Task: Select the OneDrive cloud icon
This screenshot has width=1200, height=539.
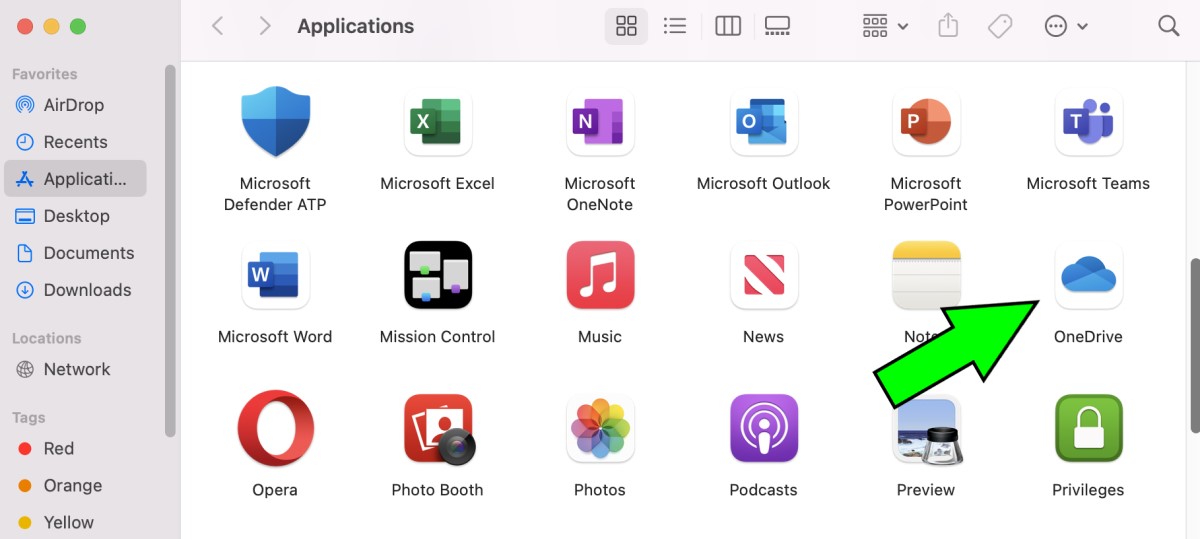Action: 1088,274
